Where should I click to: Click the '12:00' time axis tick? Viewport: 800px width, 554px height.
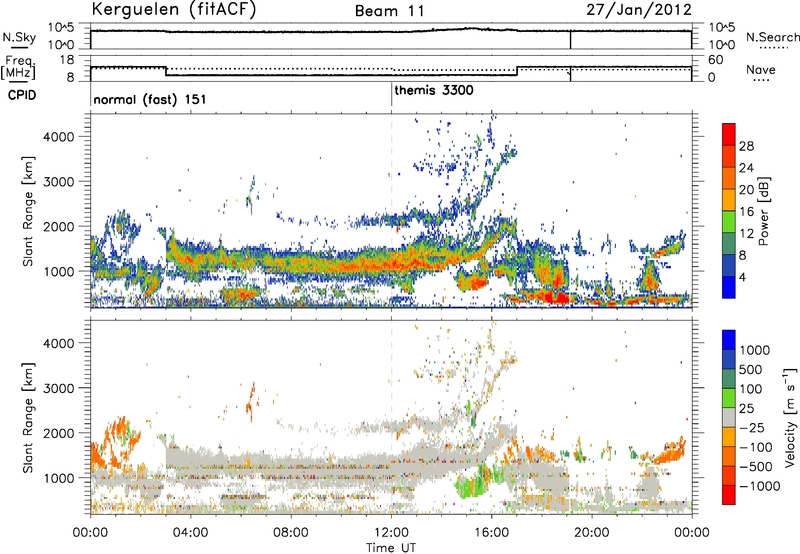tap(391, 533)
